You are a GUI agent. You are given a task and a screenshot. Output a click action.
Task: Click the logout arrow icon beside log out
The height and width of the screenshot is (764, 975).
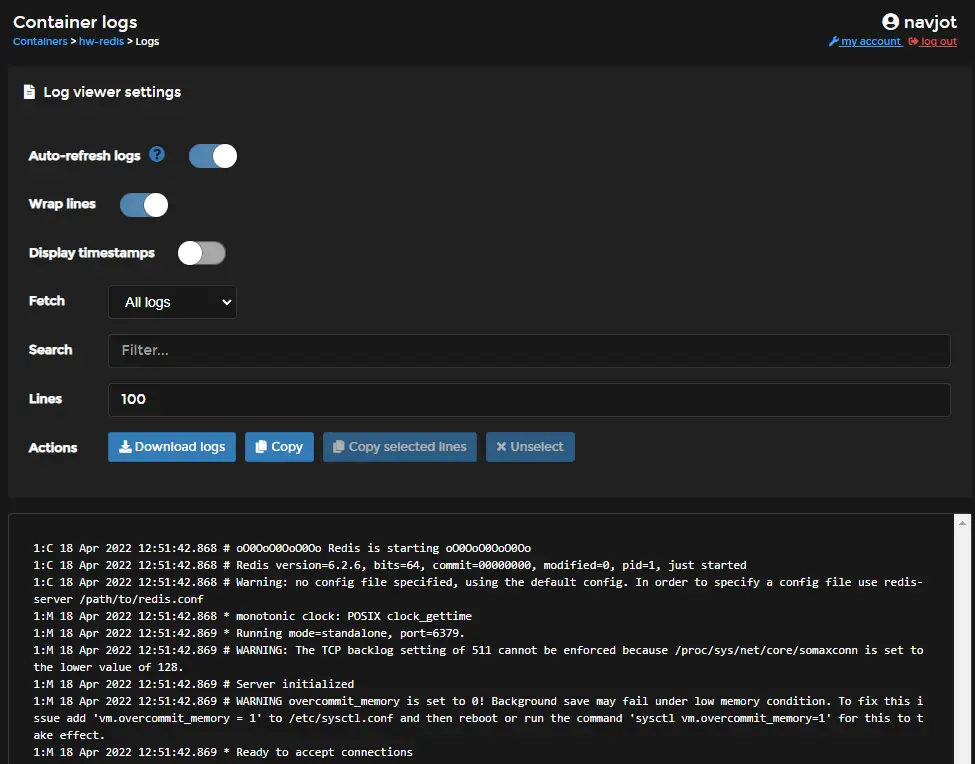[911, 41]
